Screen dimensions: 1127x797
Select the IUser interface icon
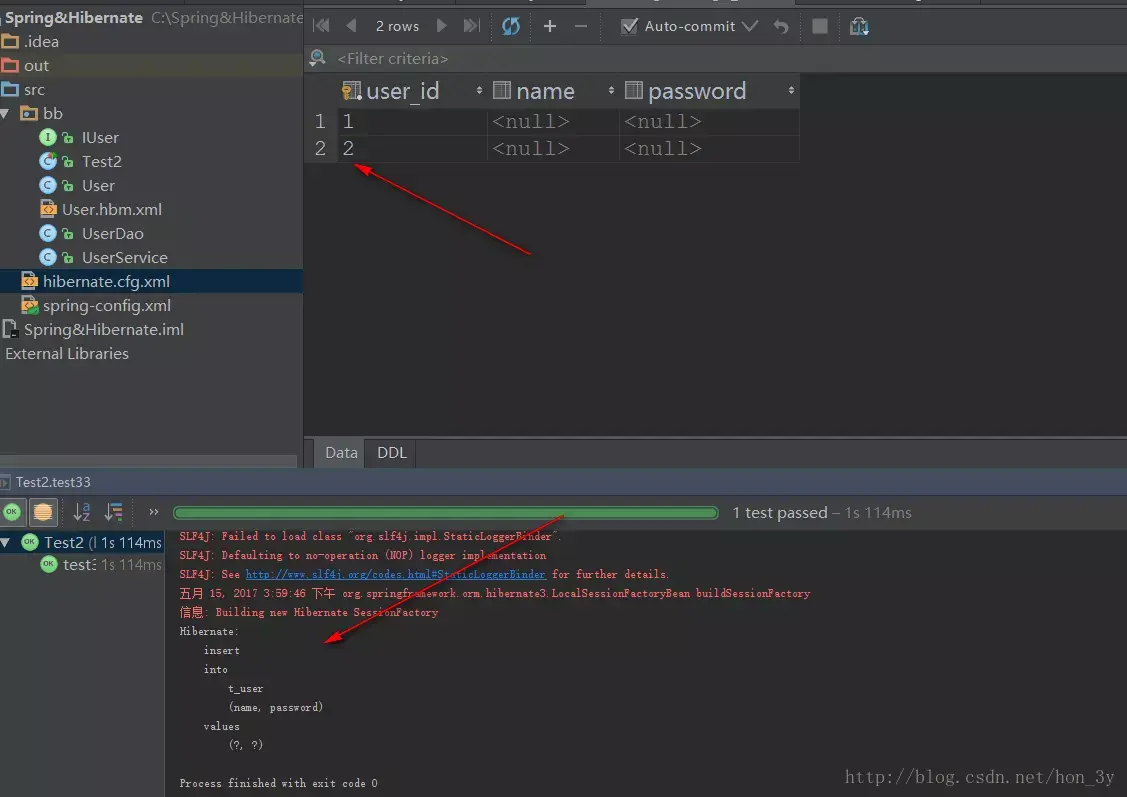click(47, 137)
